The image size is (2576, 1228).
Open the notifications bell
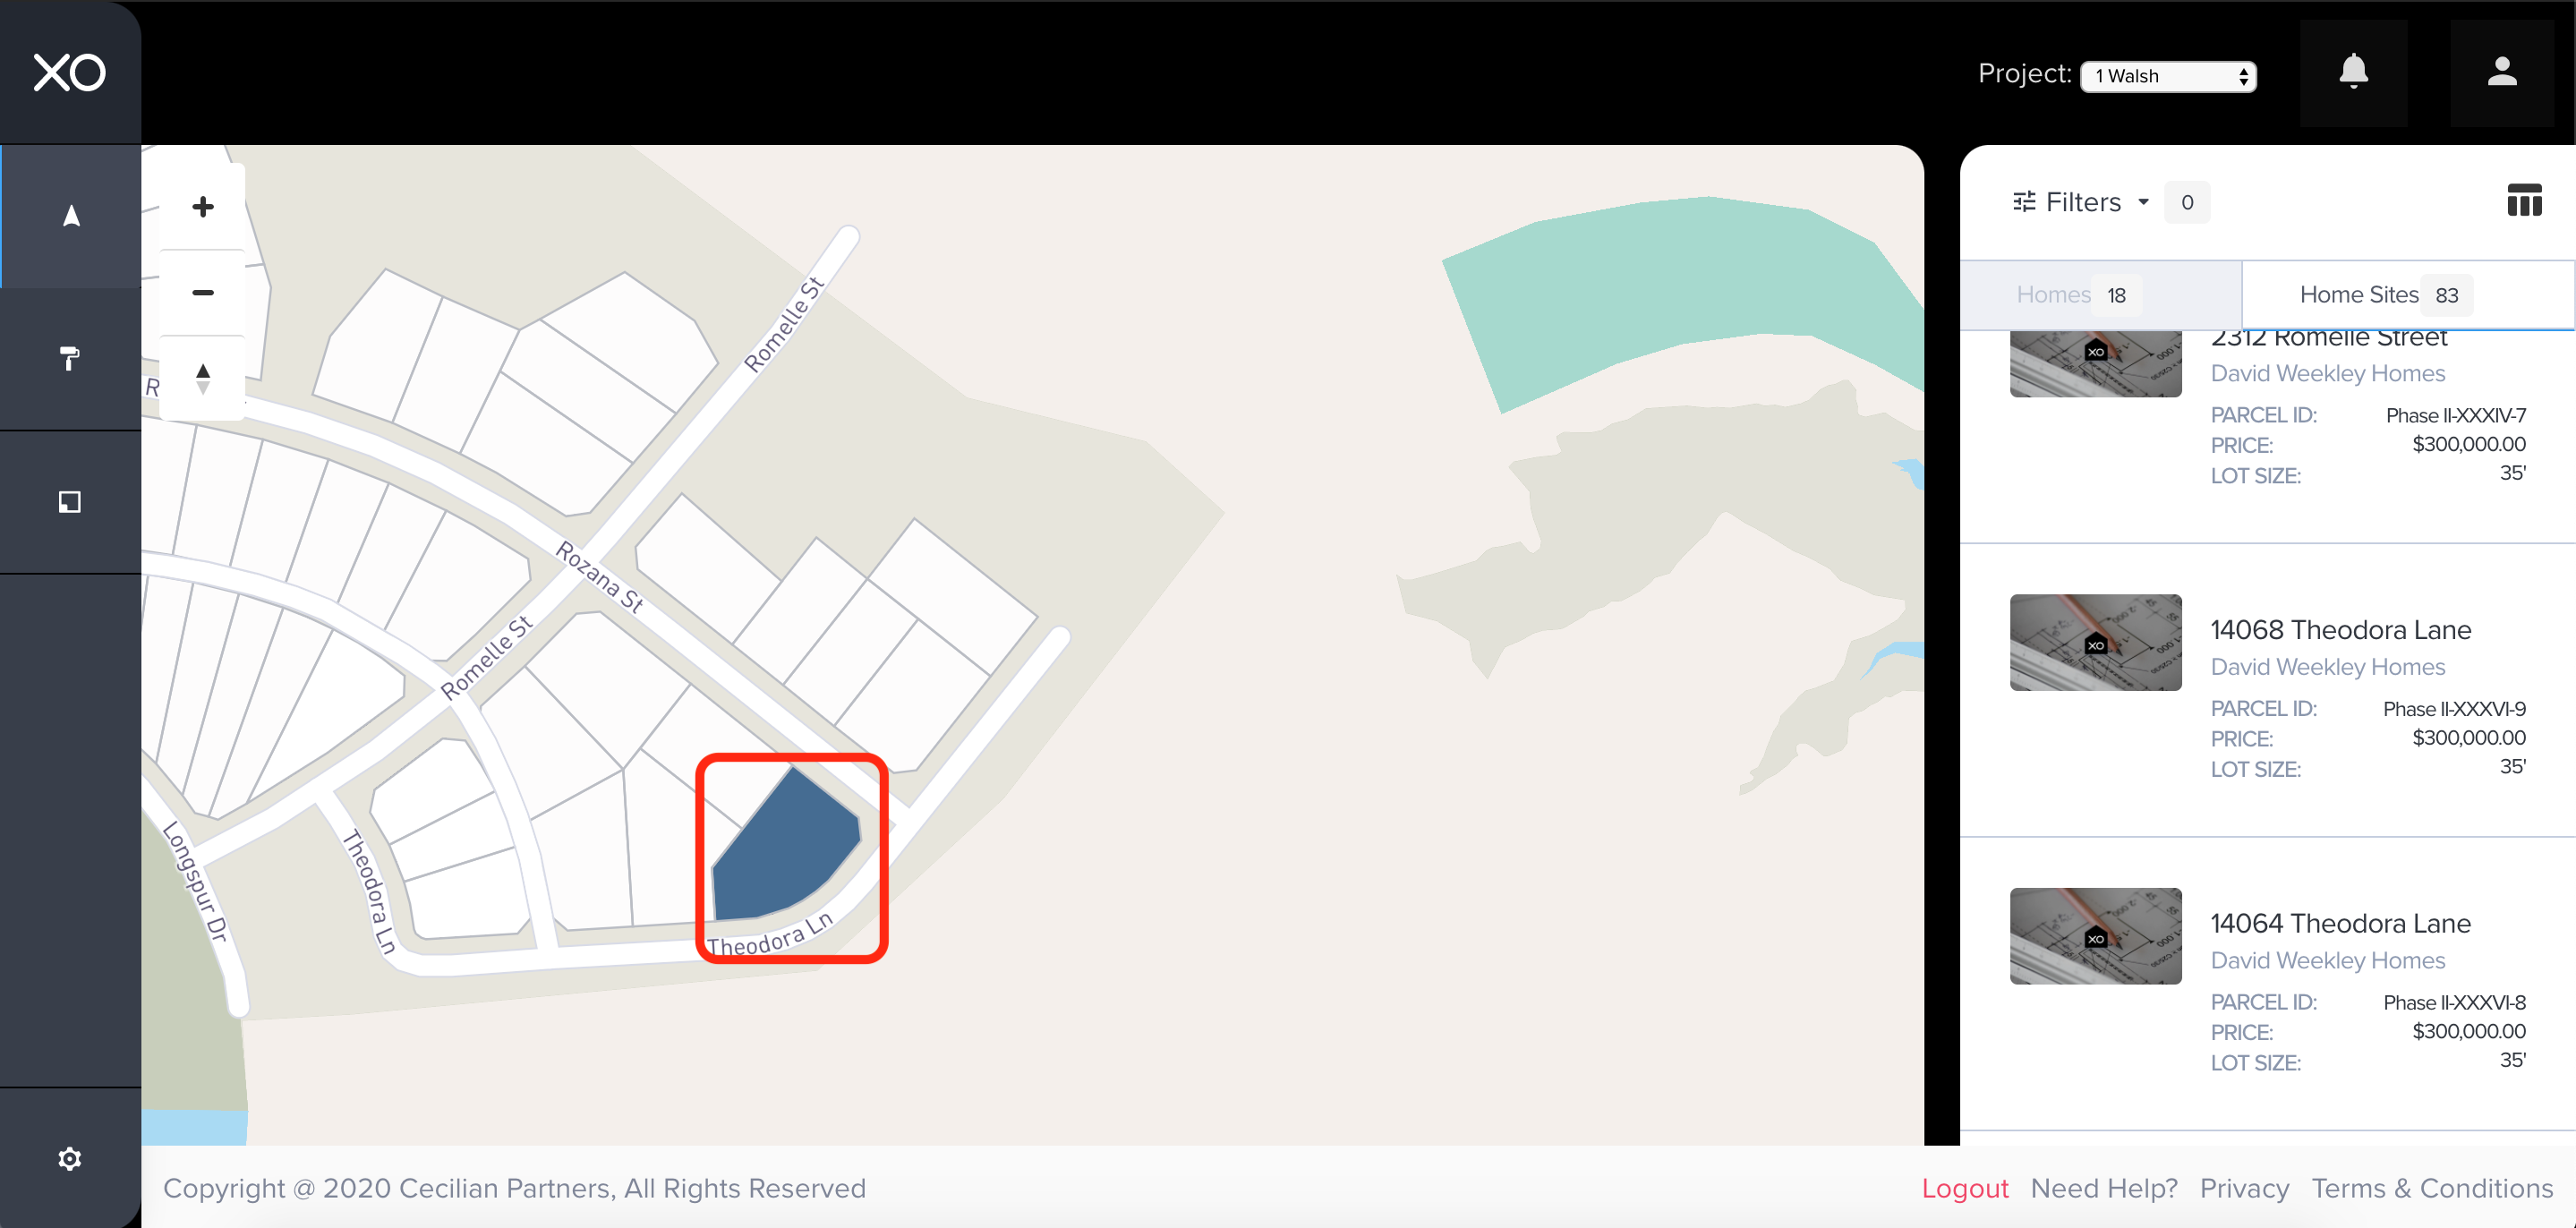[2354, 72]
